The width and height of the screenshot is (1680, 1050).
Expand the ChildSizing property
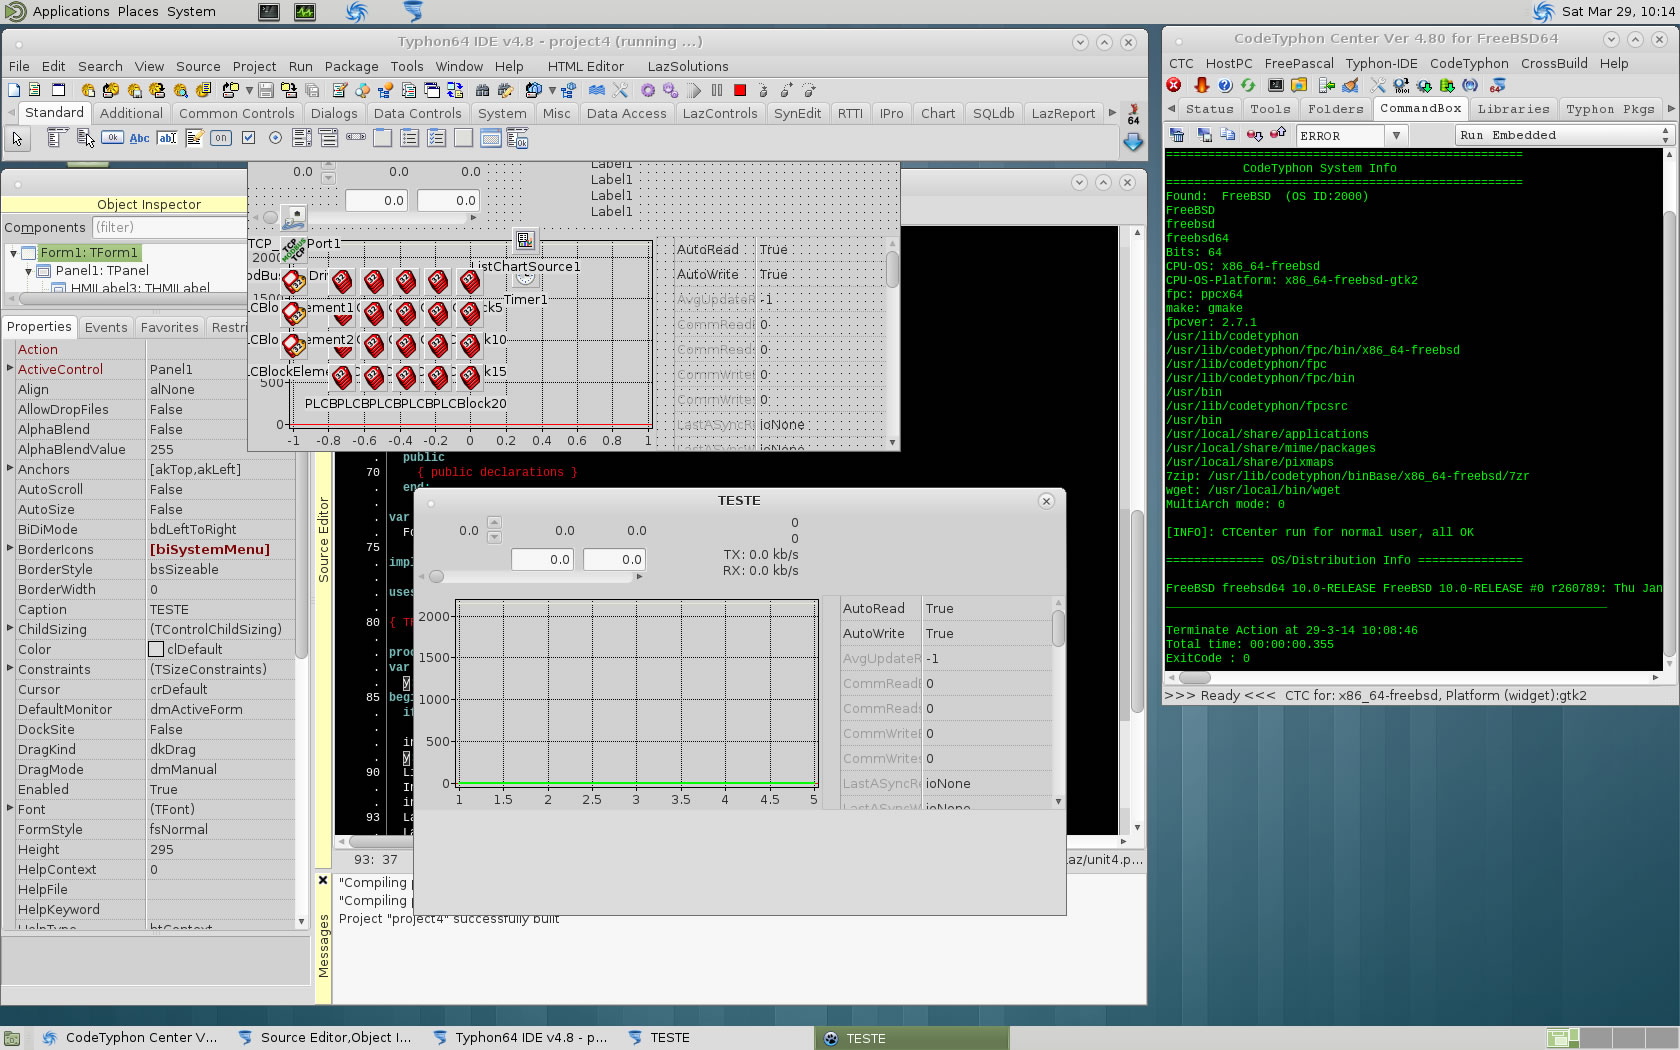click(x=10, y=628)
